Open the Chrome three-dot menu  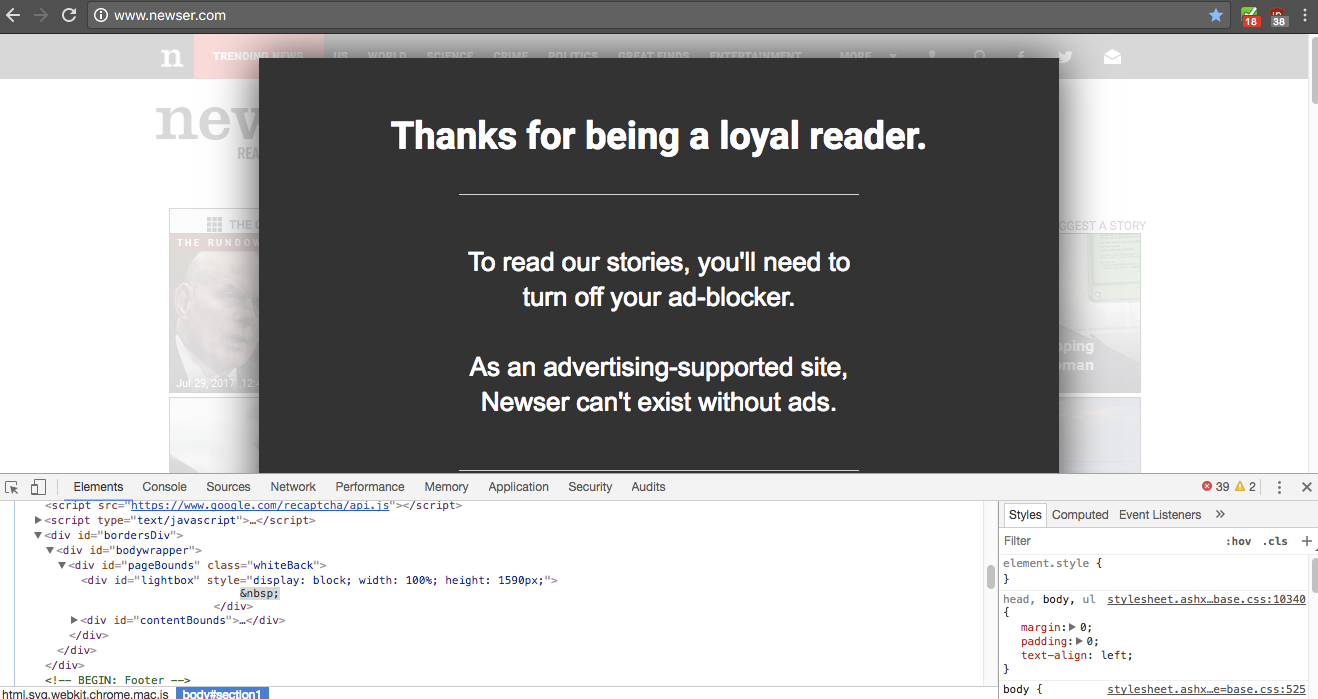(1305, 15)
